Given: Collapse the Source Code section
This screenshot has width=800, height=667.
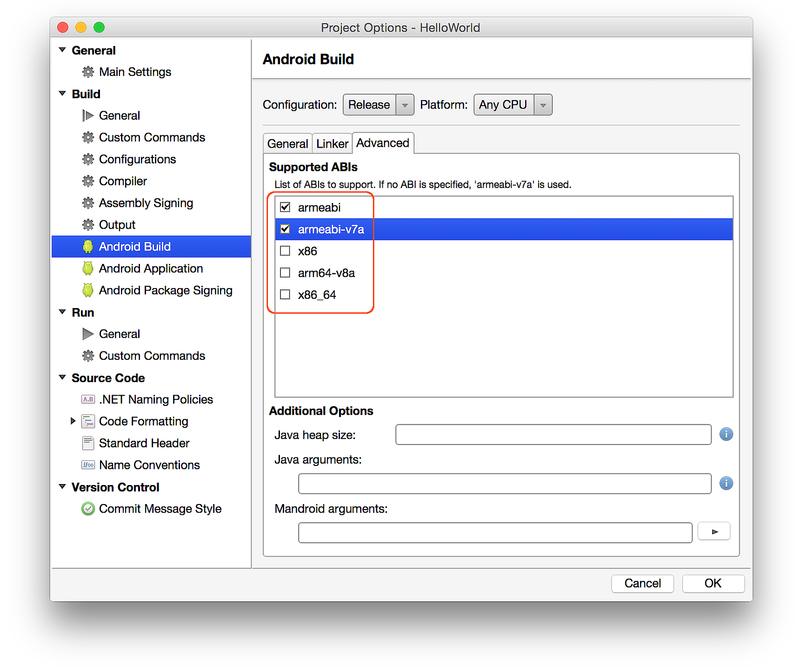Looking at the screenshot, I should (61, 377).
